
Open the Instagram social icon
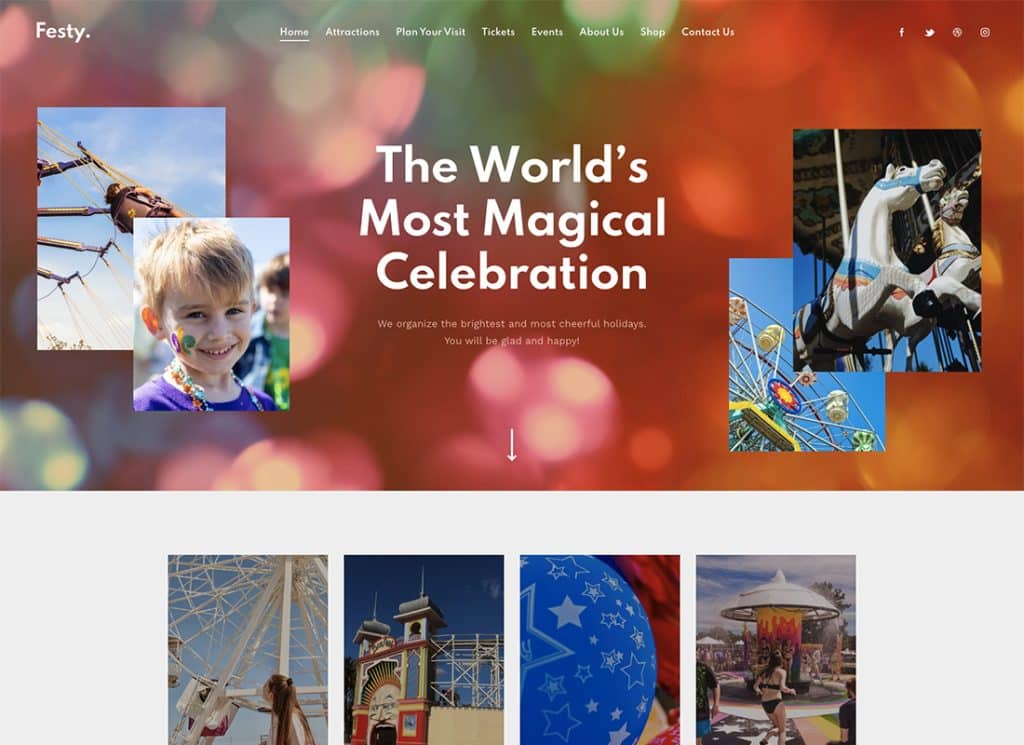coord(985,32)
